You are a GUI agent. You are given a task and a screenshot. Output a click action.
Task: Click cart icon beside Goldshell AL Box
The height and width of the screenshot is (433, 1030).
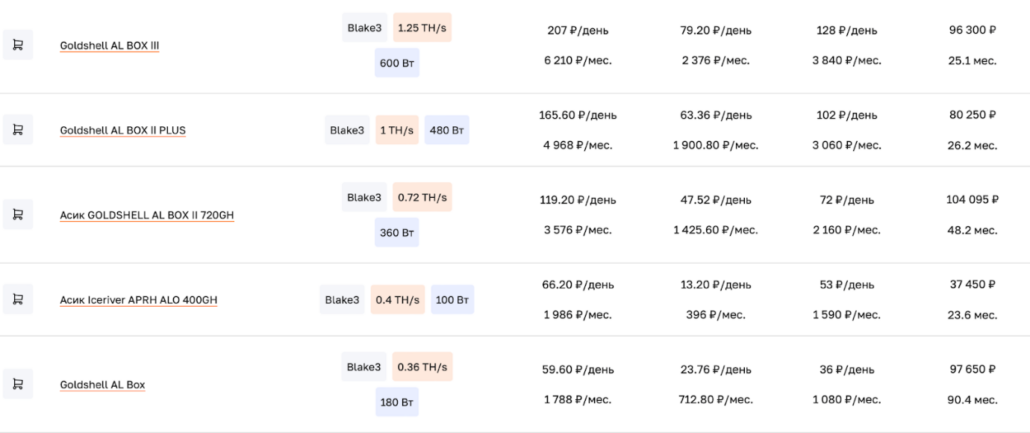pos(17,384)
